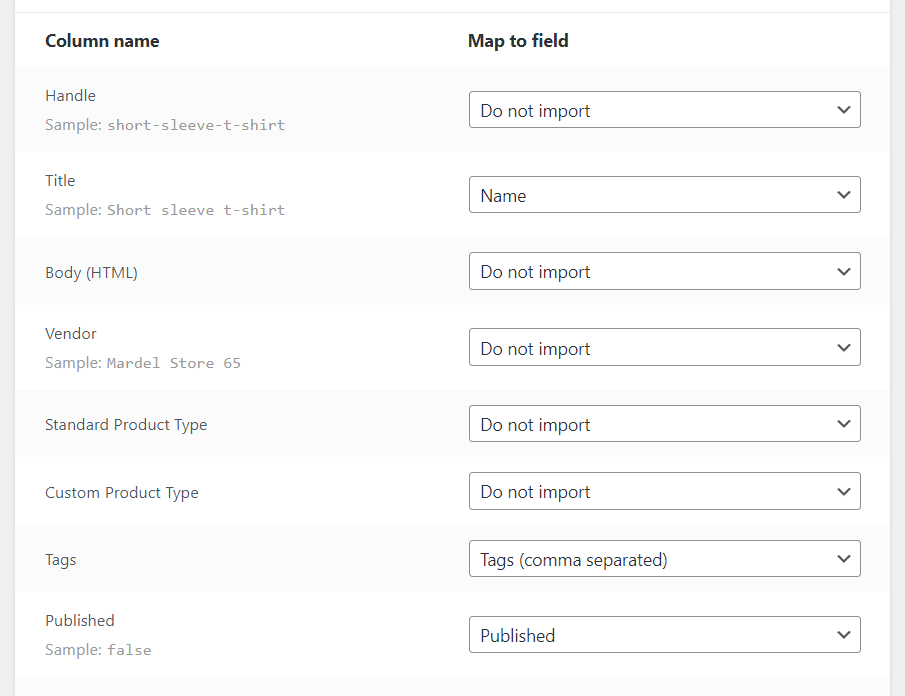
Task: Click the chevron on the Vendor dropdown
Action: pyautogui.click(x=843, y=348)
